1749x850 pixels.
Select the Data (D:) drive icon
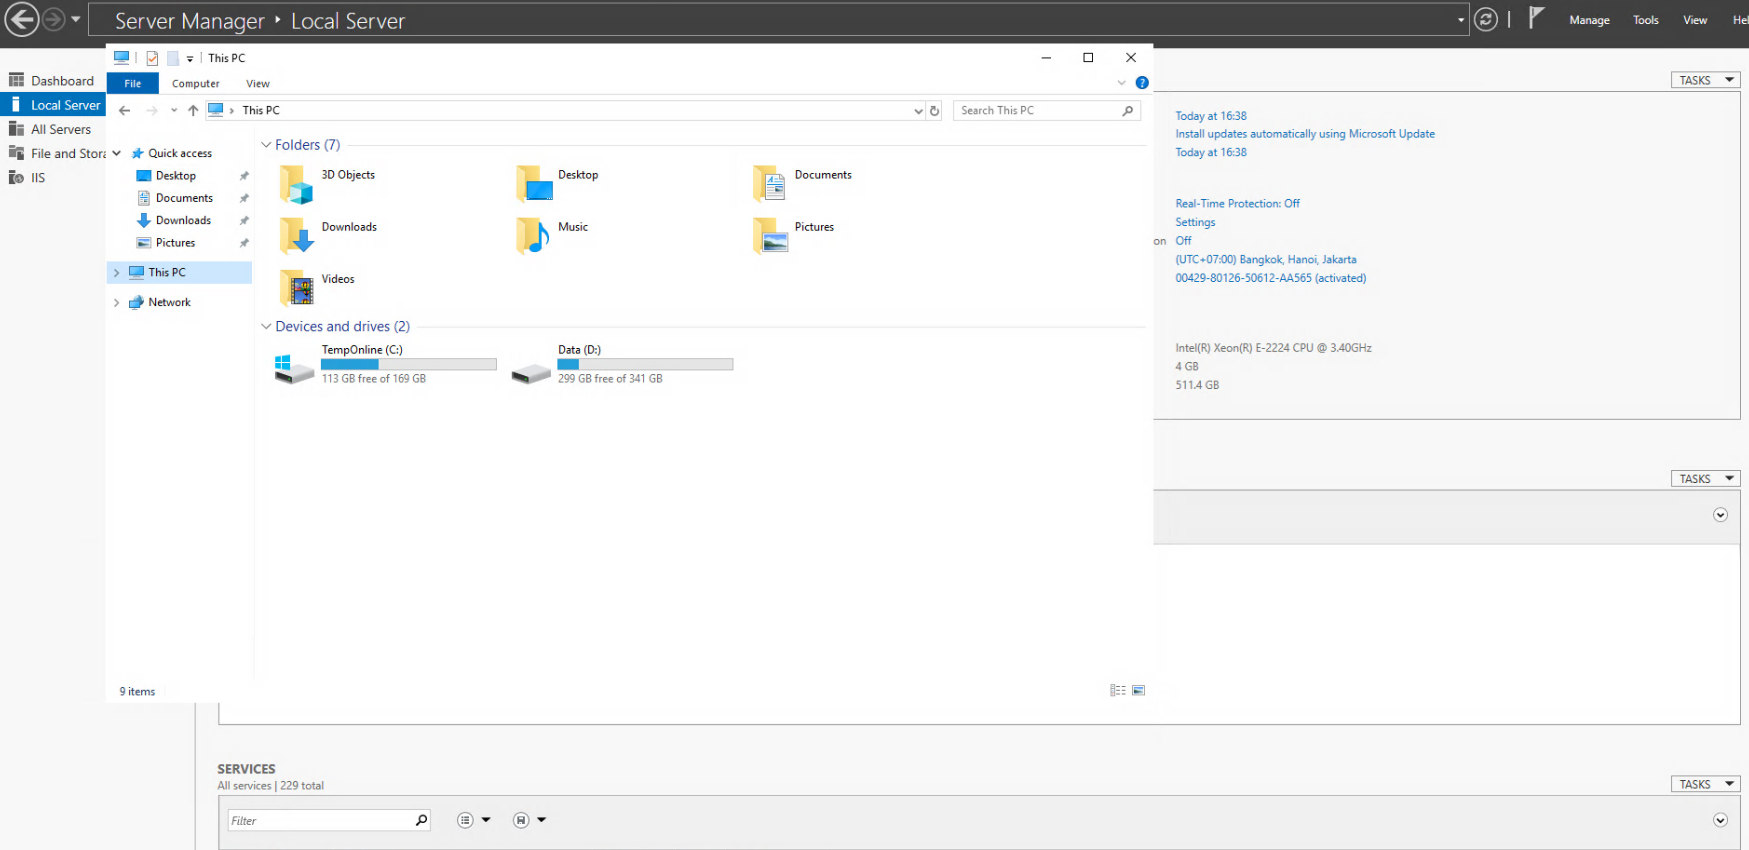click(x=531, y=372)
